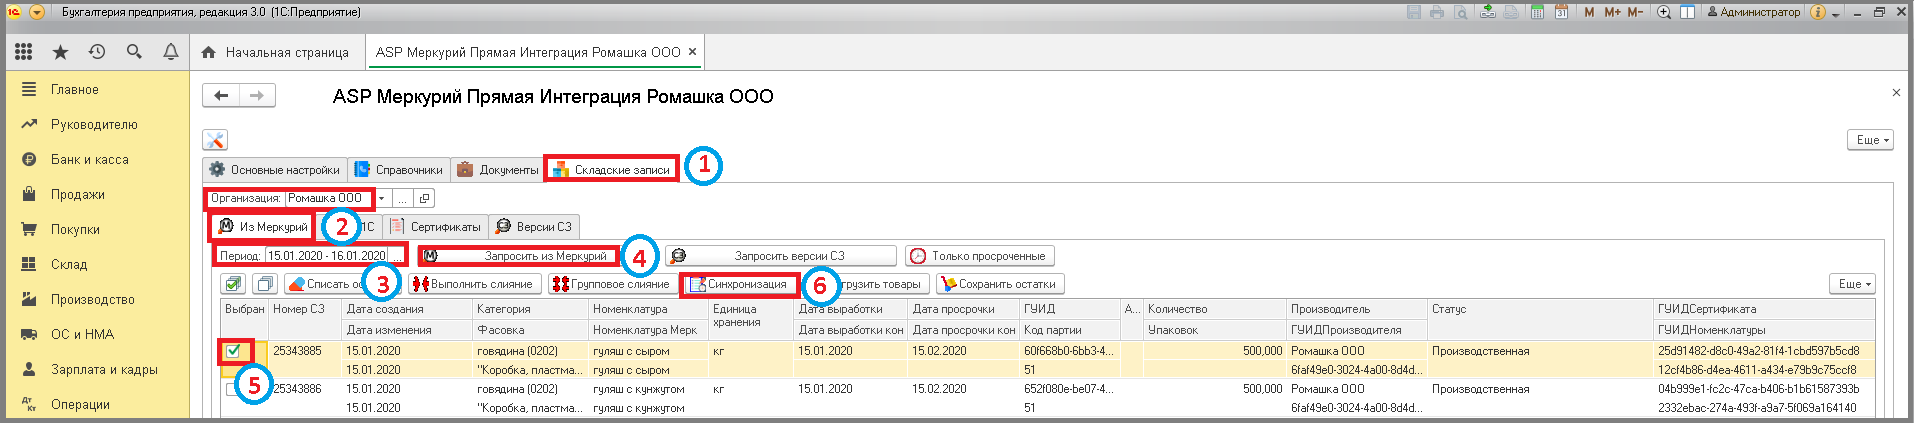Click the Администратор user label
Image resolution: width=1914 pixels, height=423 pixels.
pyautogui.click(x=1753, y=12)
